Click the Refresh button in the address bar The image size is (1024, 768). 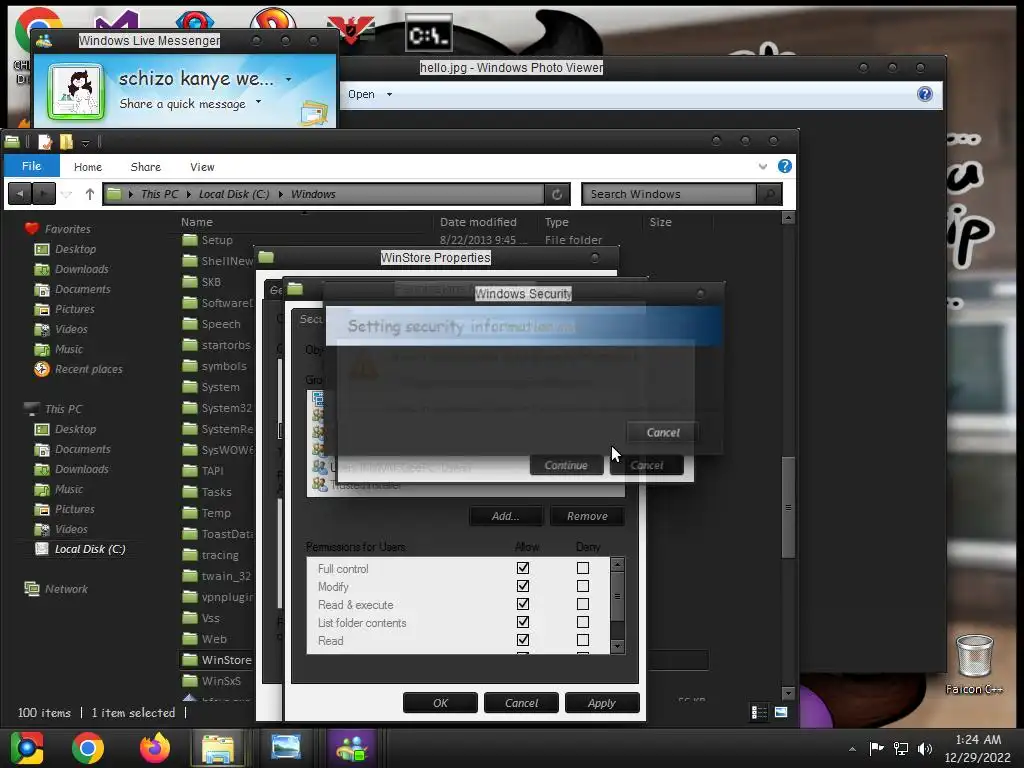pyautogui.click(x=557, y=194)
